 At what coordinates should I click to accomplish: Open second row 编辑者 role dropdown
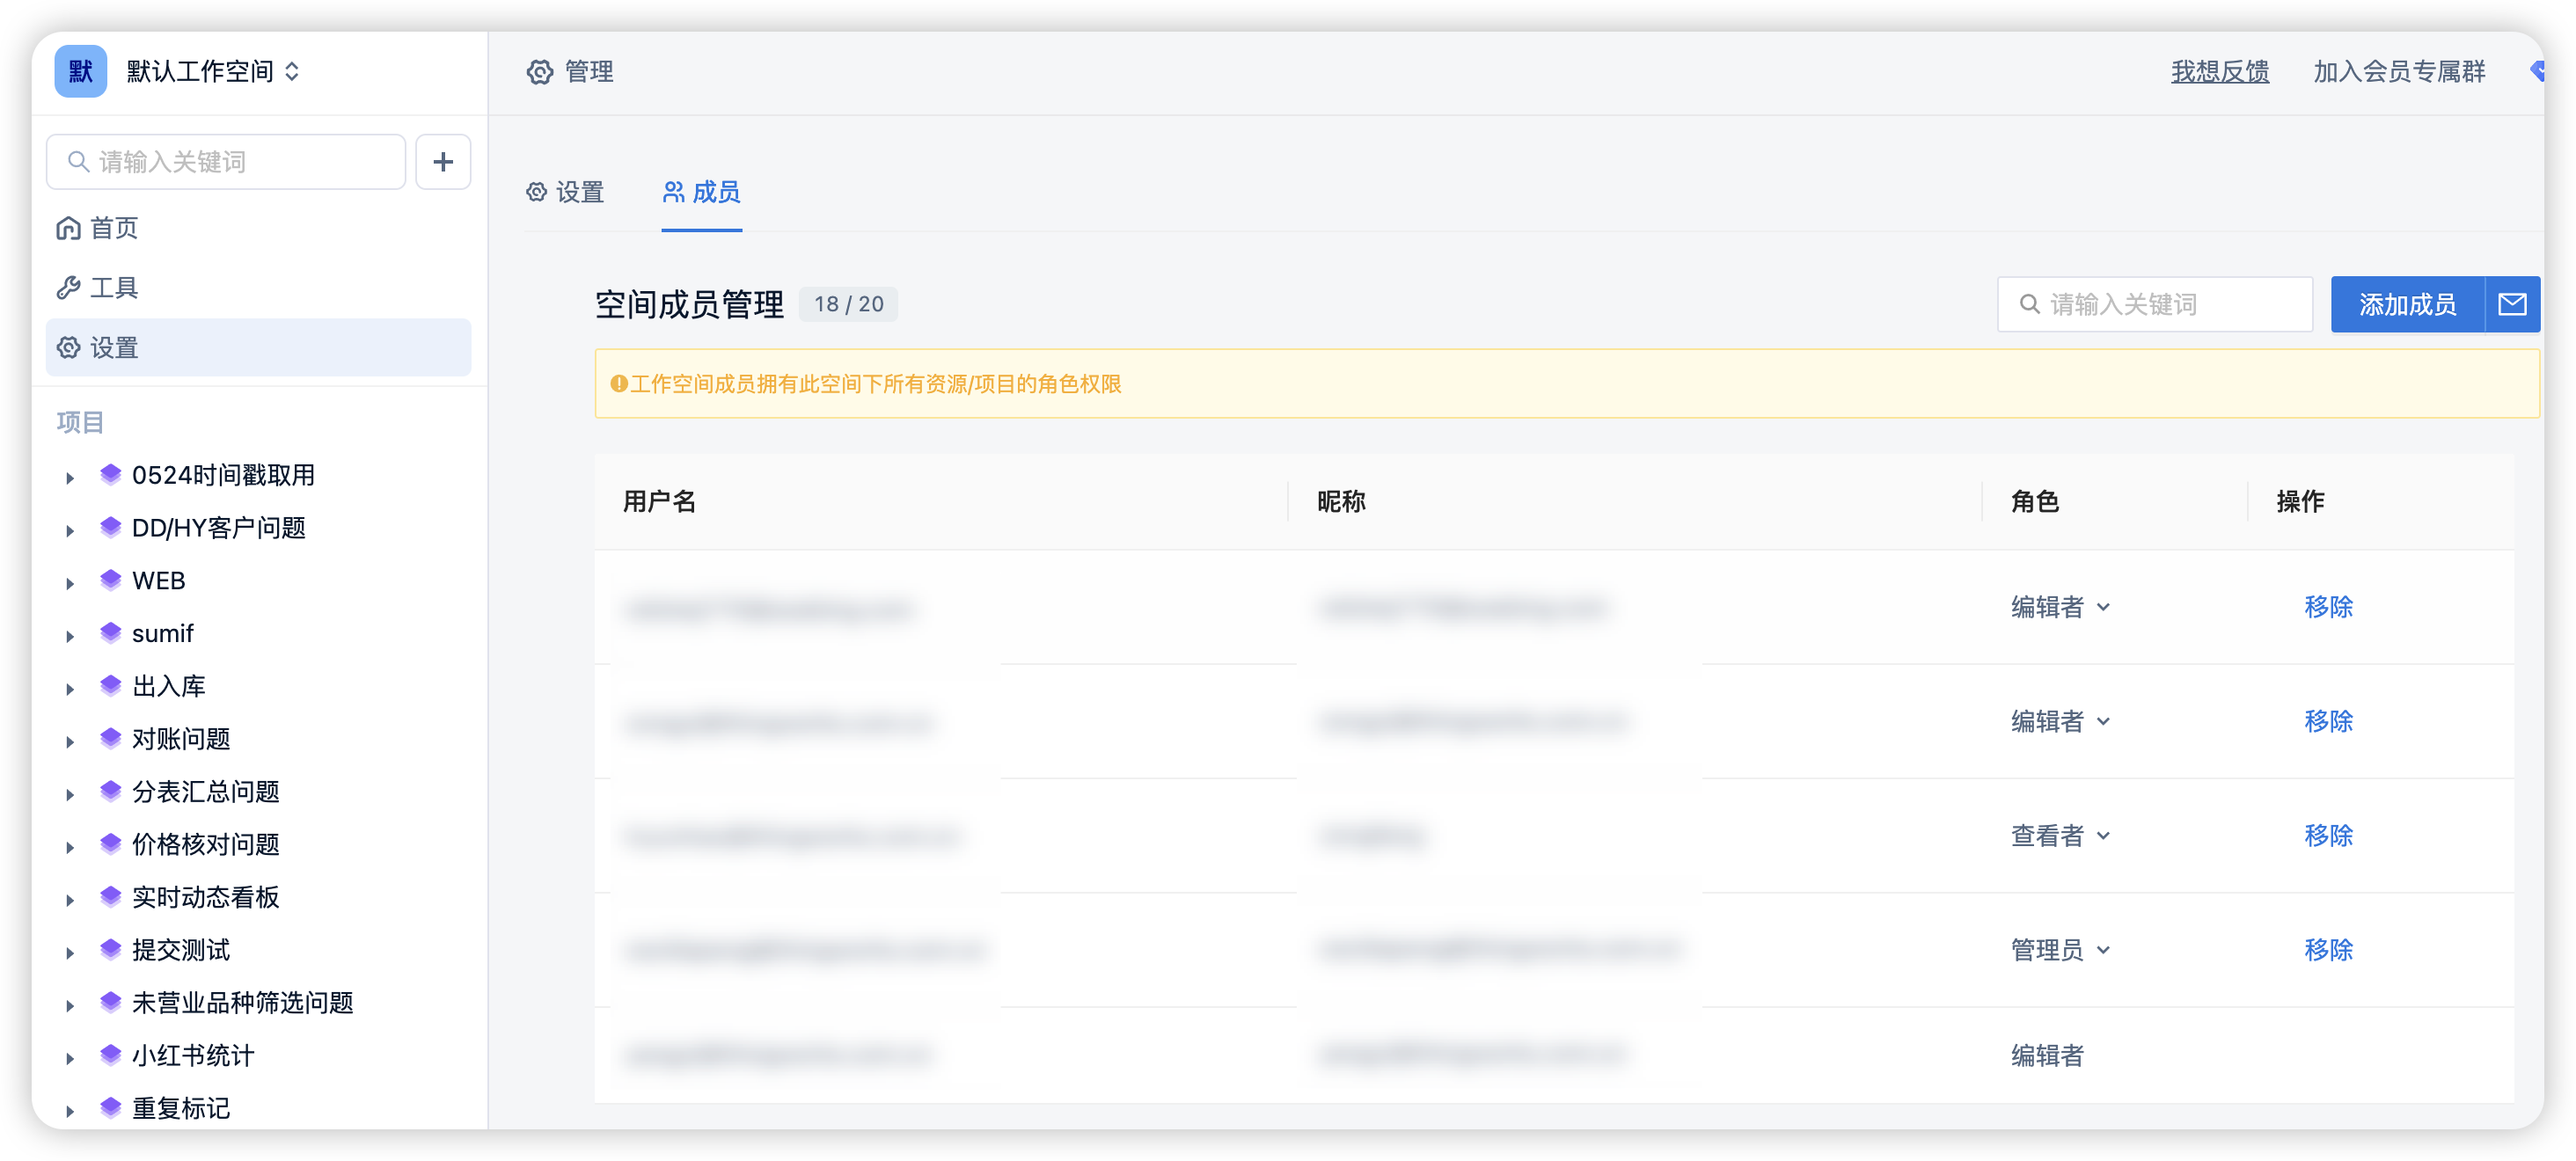coord(2060,721)
